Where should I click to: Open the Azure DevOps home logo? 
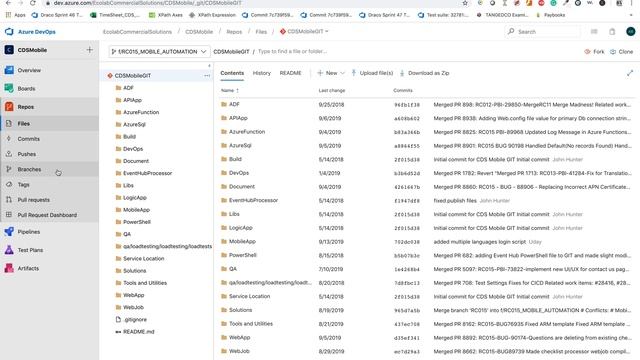coord(31,31)
